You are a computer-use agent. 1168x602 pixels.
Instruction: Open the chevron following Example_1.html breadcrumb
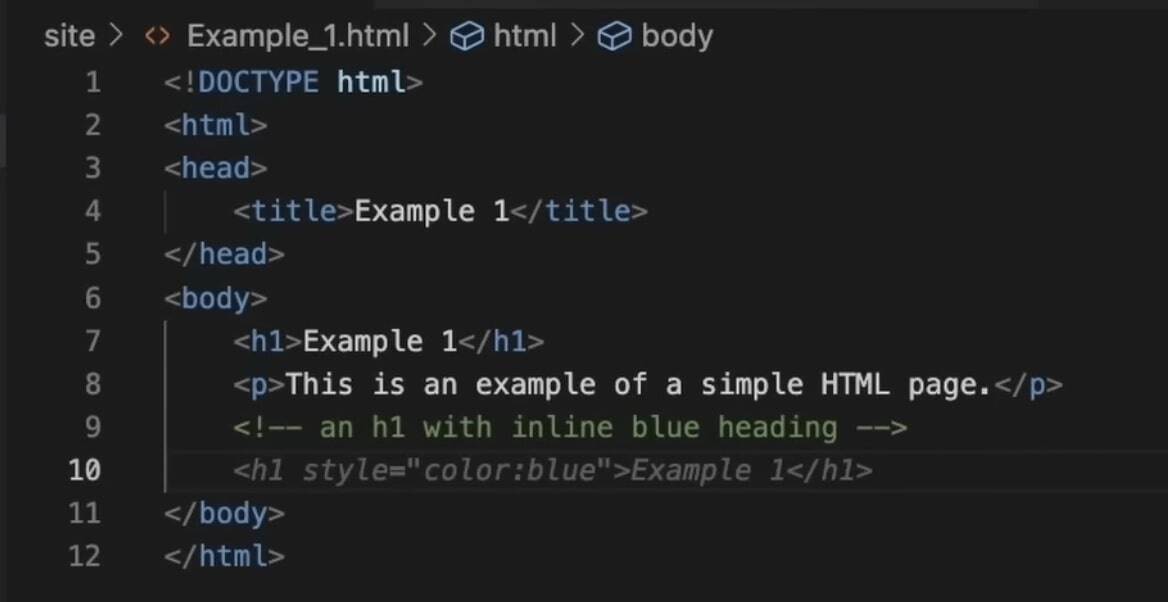coord(430,35)
